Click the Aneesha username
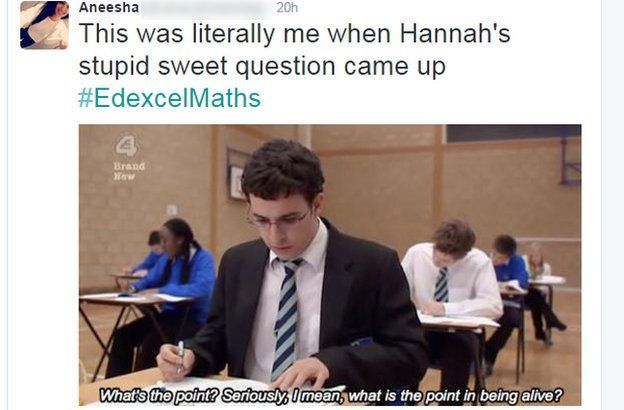The width and height of the screenshot is (624, 410). (x=109, y=7)
